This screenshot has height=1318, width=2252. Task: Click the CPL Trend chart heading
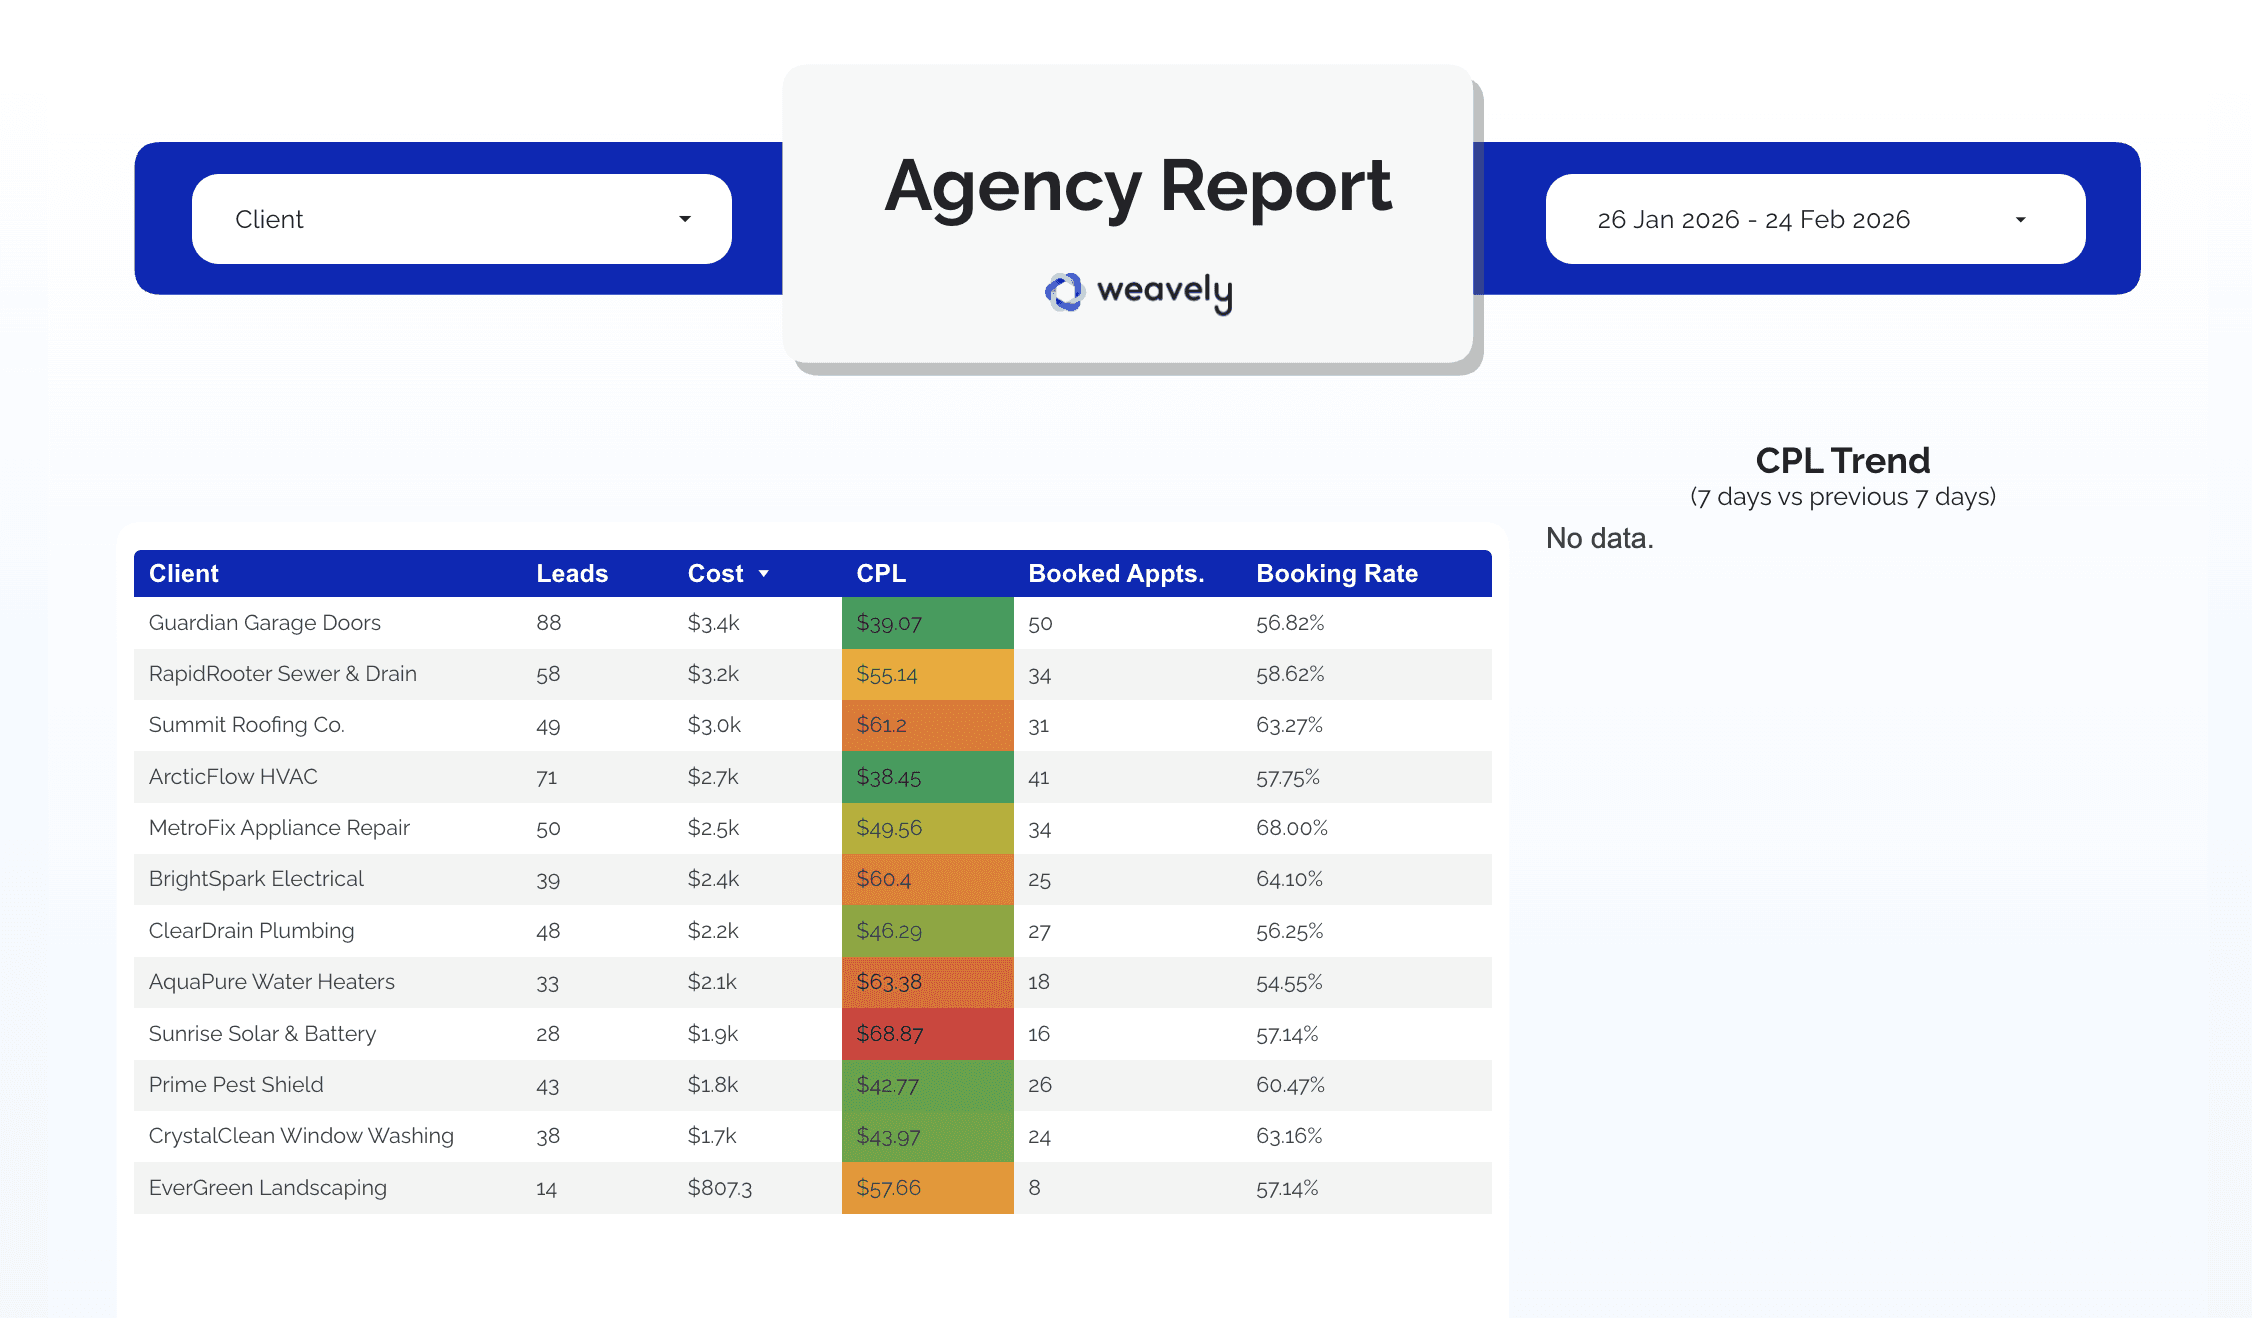pyautogui.click(x=1842, y=461)
